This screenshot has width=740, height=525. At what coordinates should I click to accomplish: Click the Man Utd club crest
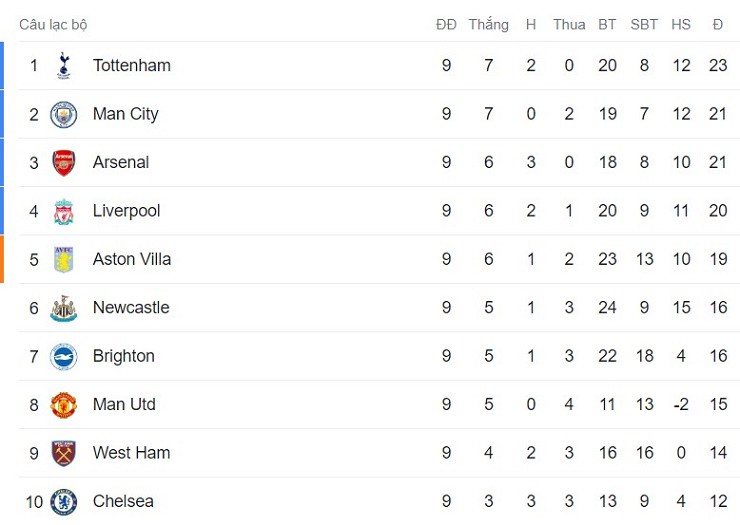pos(64,405)
